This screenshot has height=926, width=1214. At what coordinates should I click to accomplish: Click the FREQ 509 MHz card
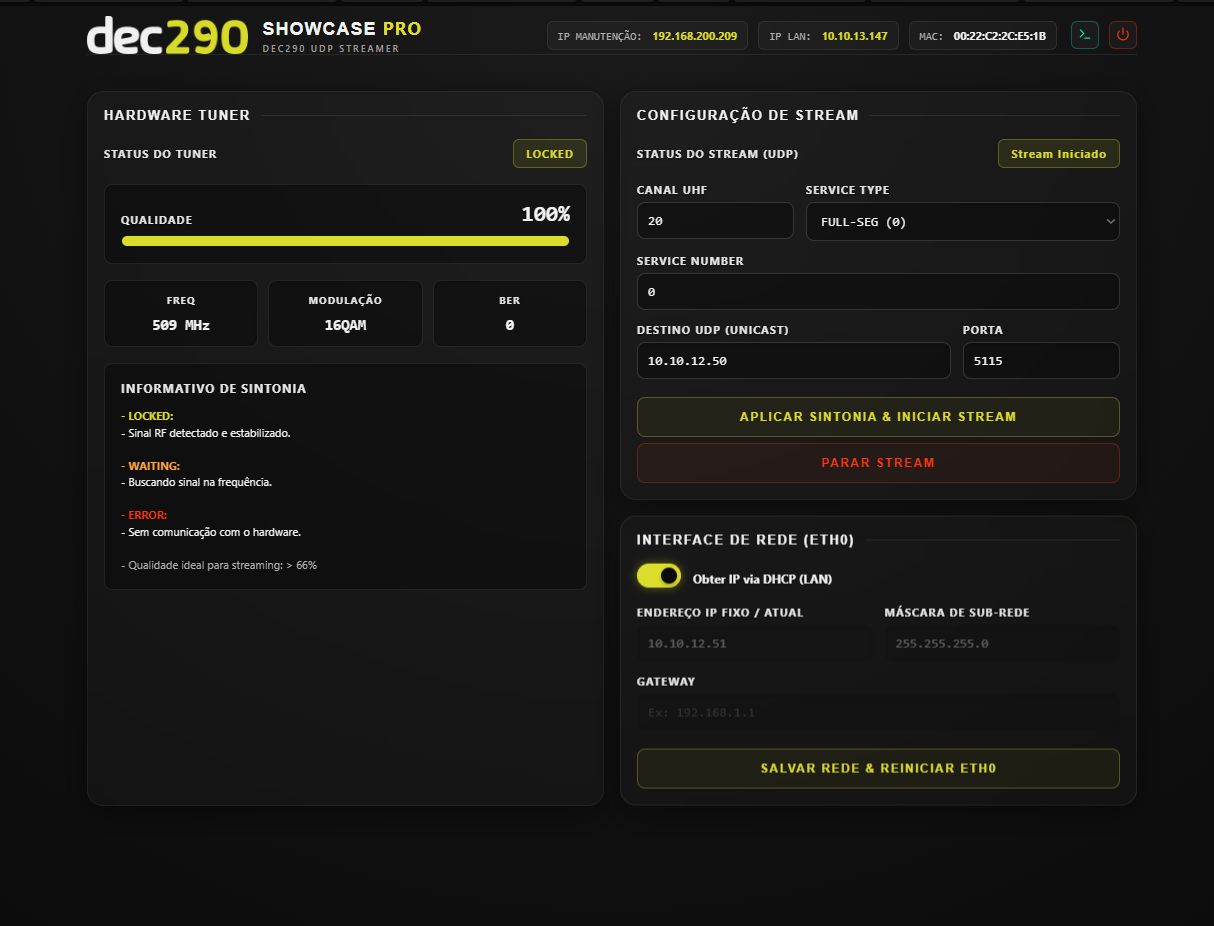[x=181, y=314]
